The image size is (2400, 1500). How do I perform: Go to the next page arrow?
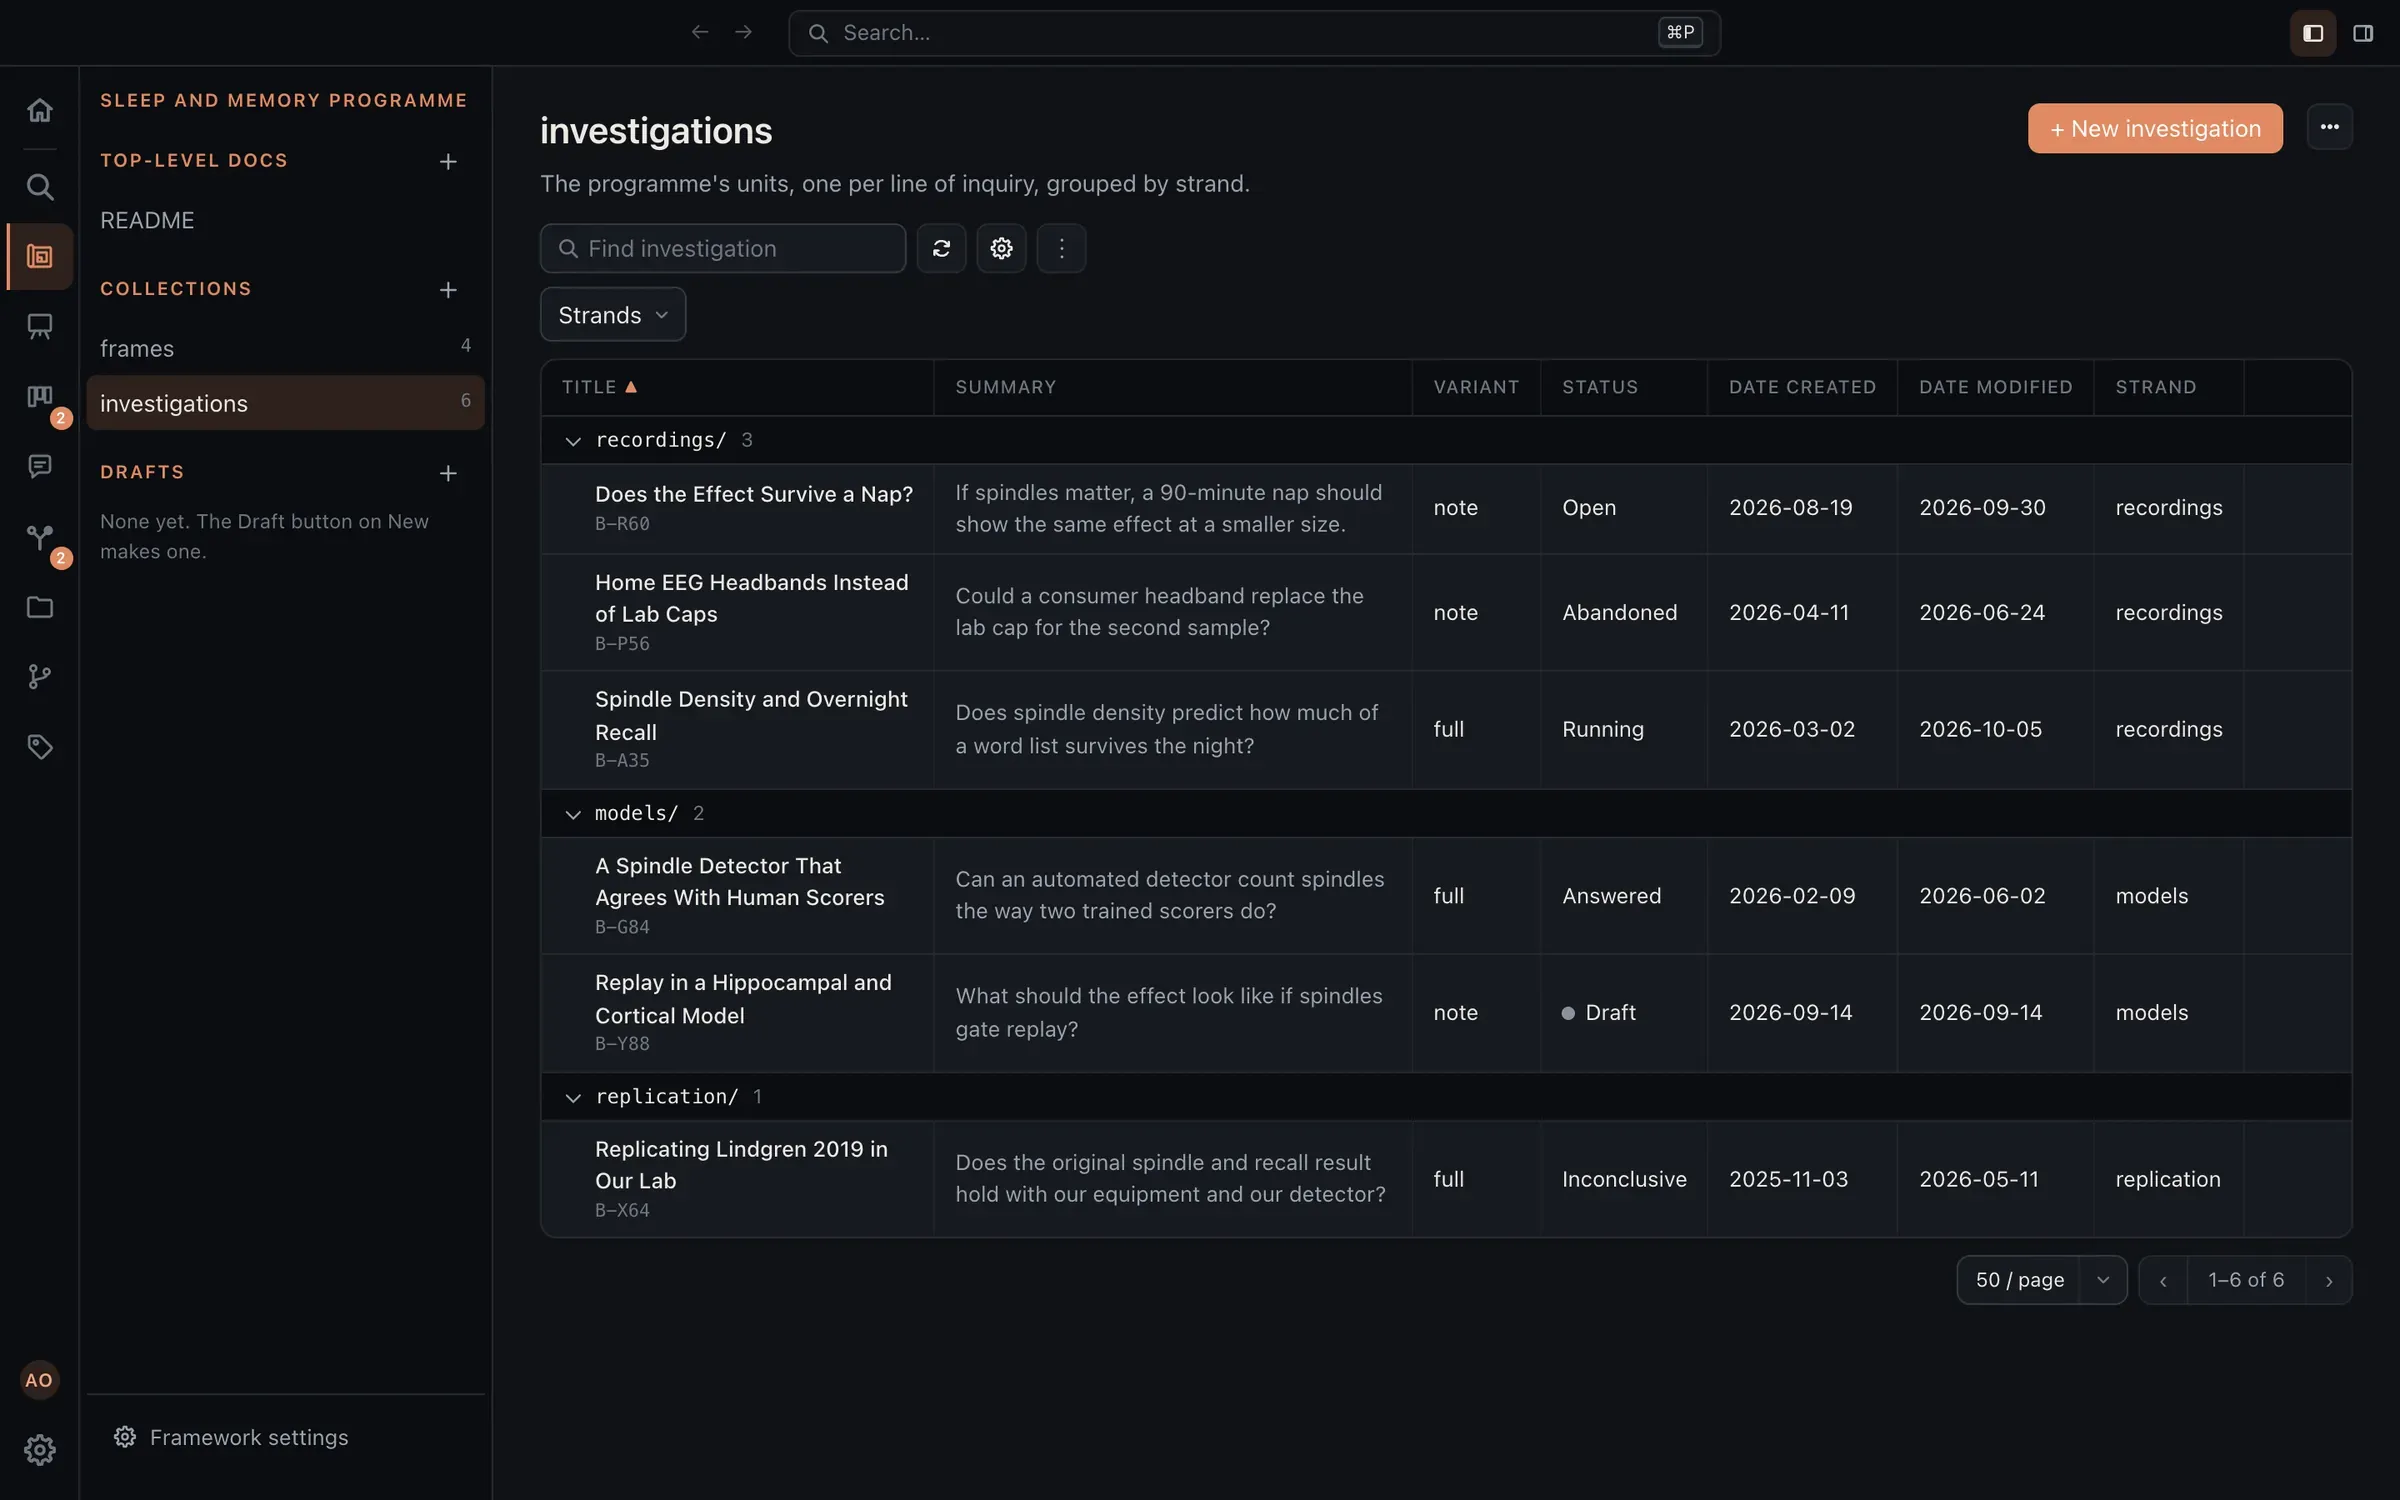(2329, 1280)
